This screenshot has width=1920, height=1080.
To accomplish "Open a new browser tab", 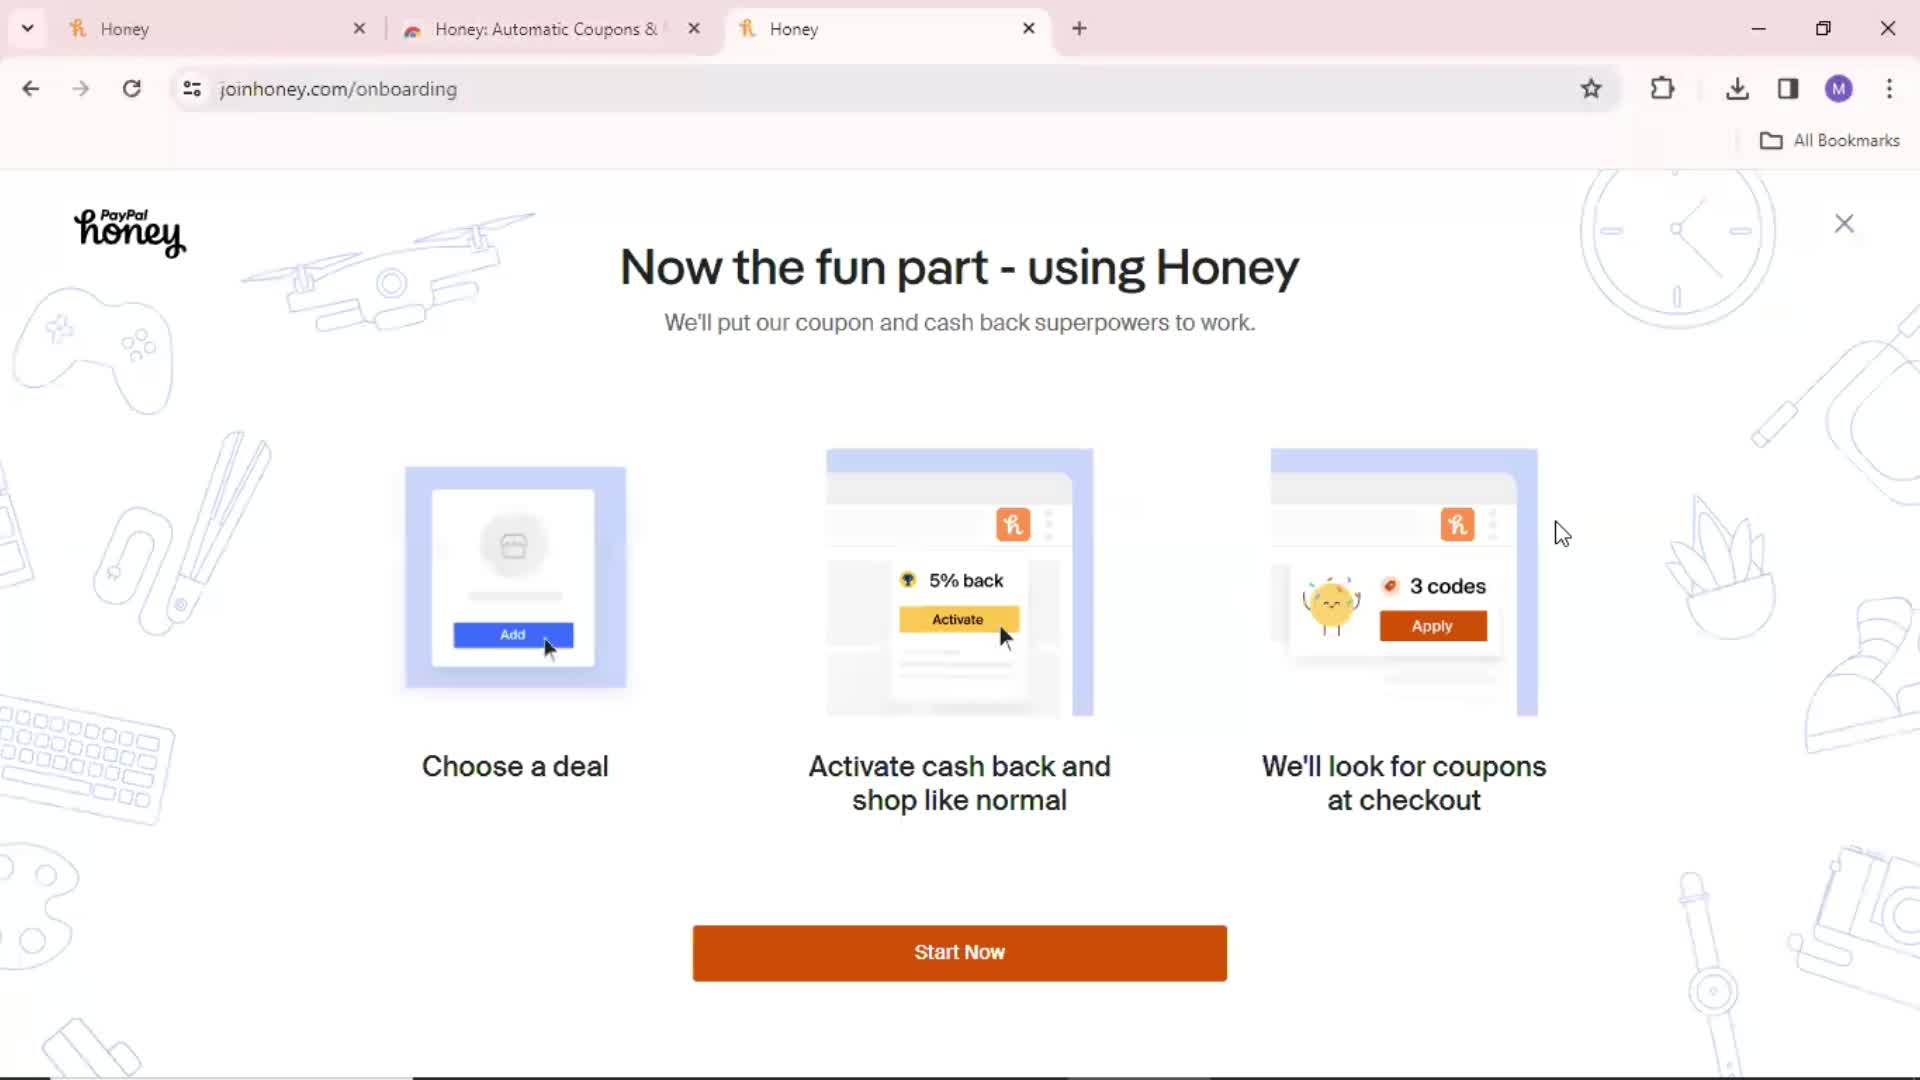I will (x=1079, y=29).
